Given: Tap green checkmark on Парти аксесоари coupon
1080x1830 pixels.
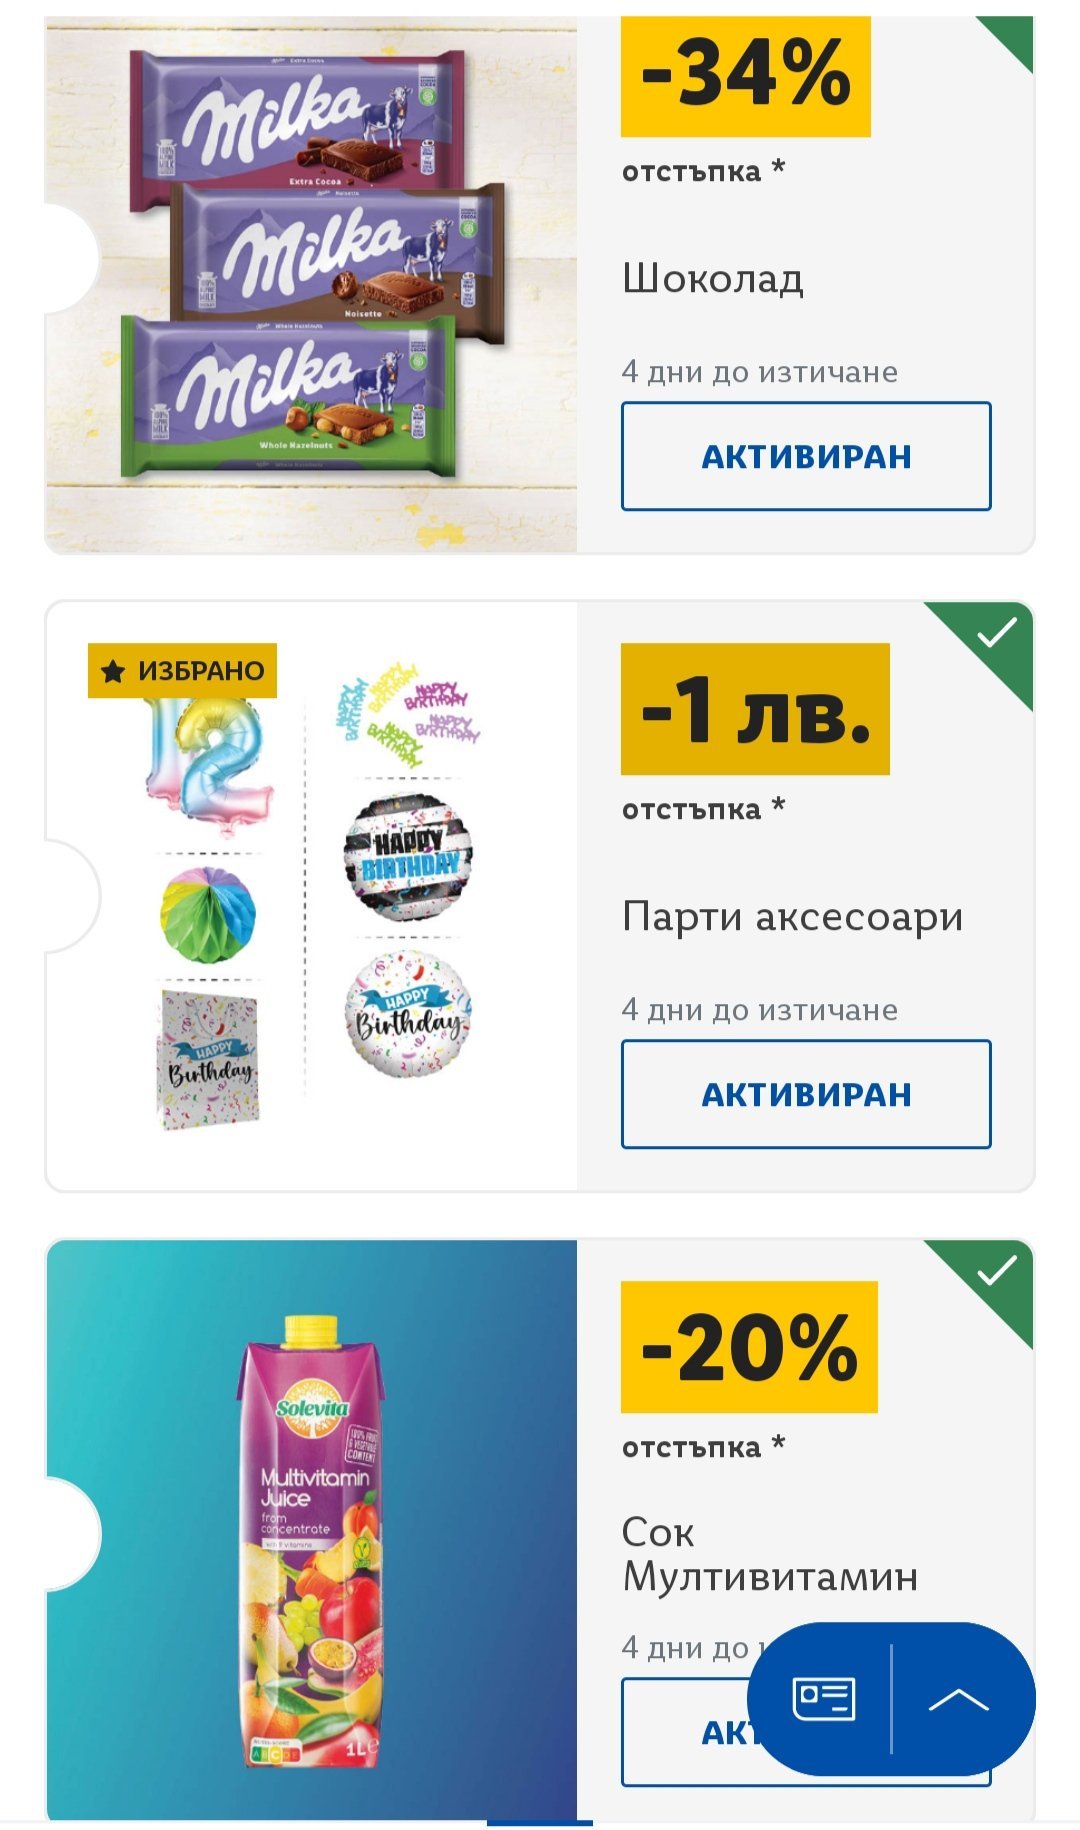Looking at the screenshot, I should tap(996, 633).
